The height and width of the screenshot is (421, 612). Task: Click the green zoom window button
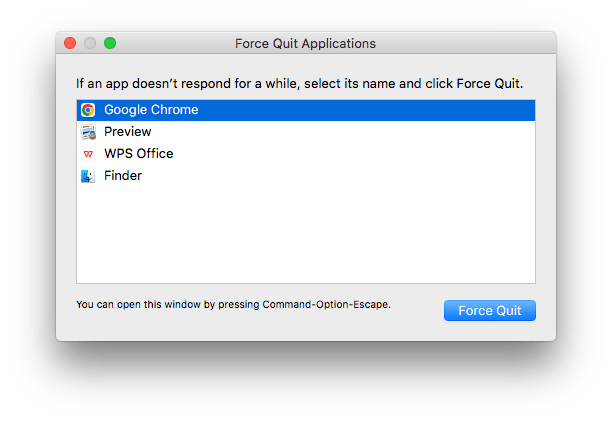(110, 43)
